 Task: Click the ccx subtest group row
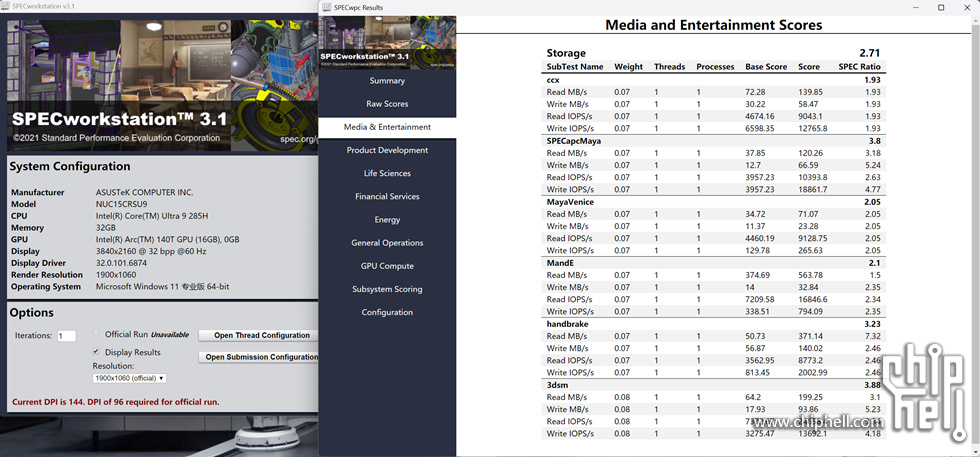(713, 80)
